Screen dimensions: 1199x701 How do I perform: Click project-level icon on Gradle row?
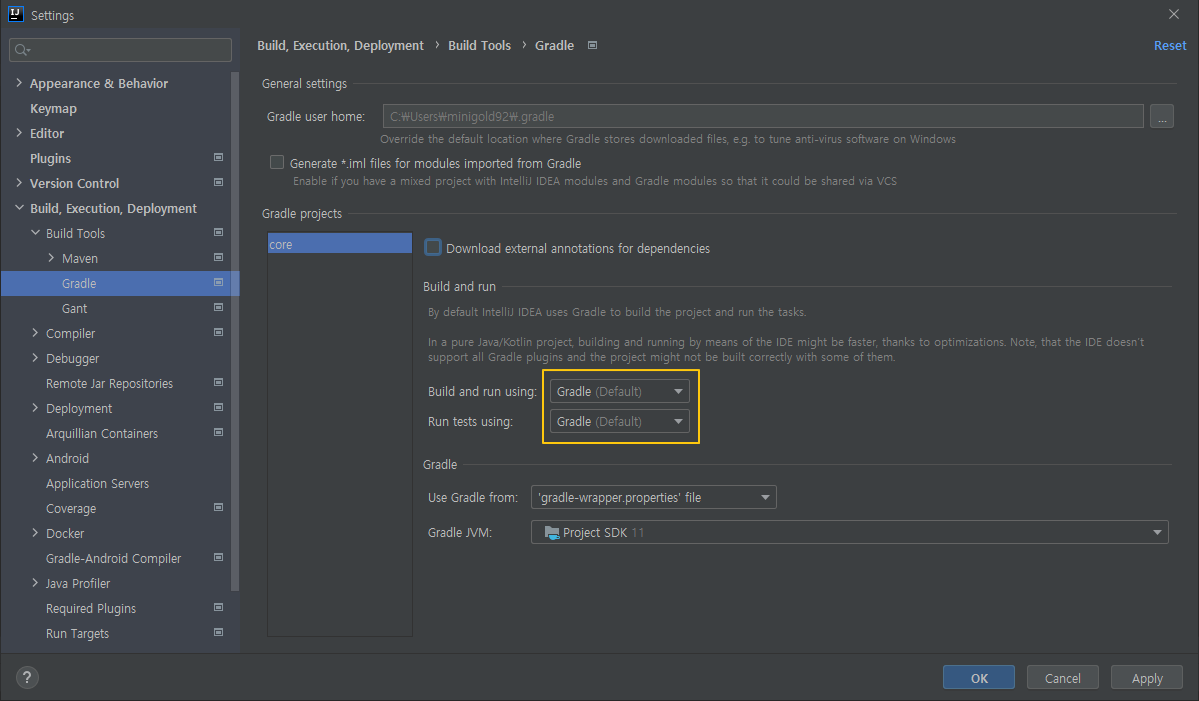point(219,283)
